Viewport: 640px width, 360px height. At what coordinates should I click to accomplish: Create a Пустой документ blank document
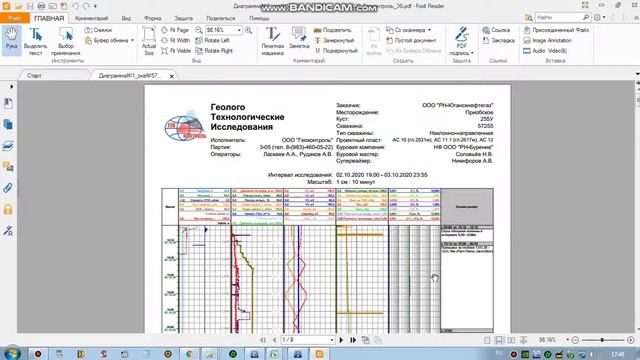411,40
